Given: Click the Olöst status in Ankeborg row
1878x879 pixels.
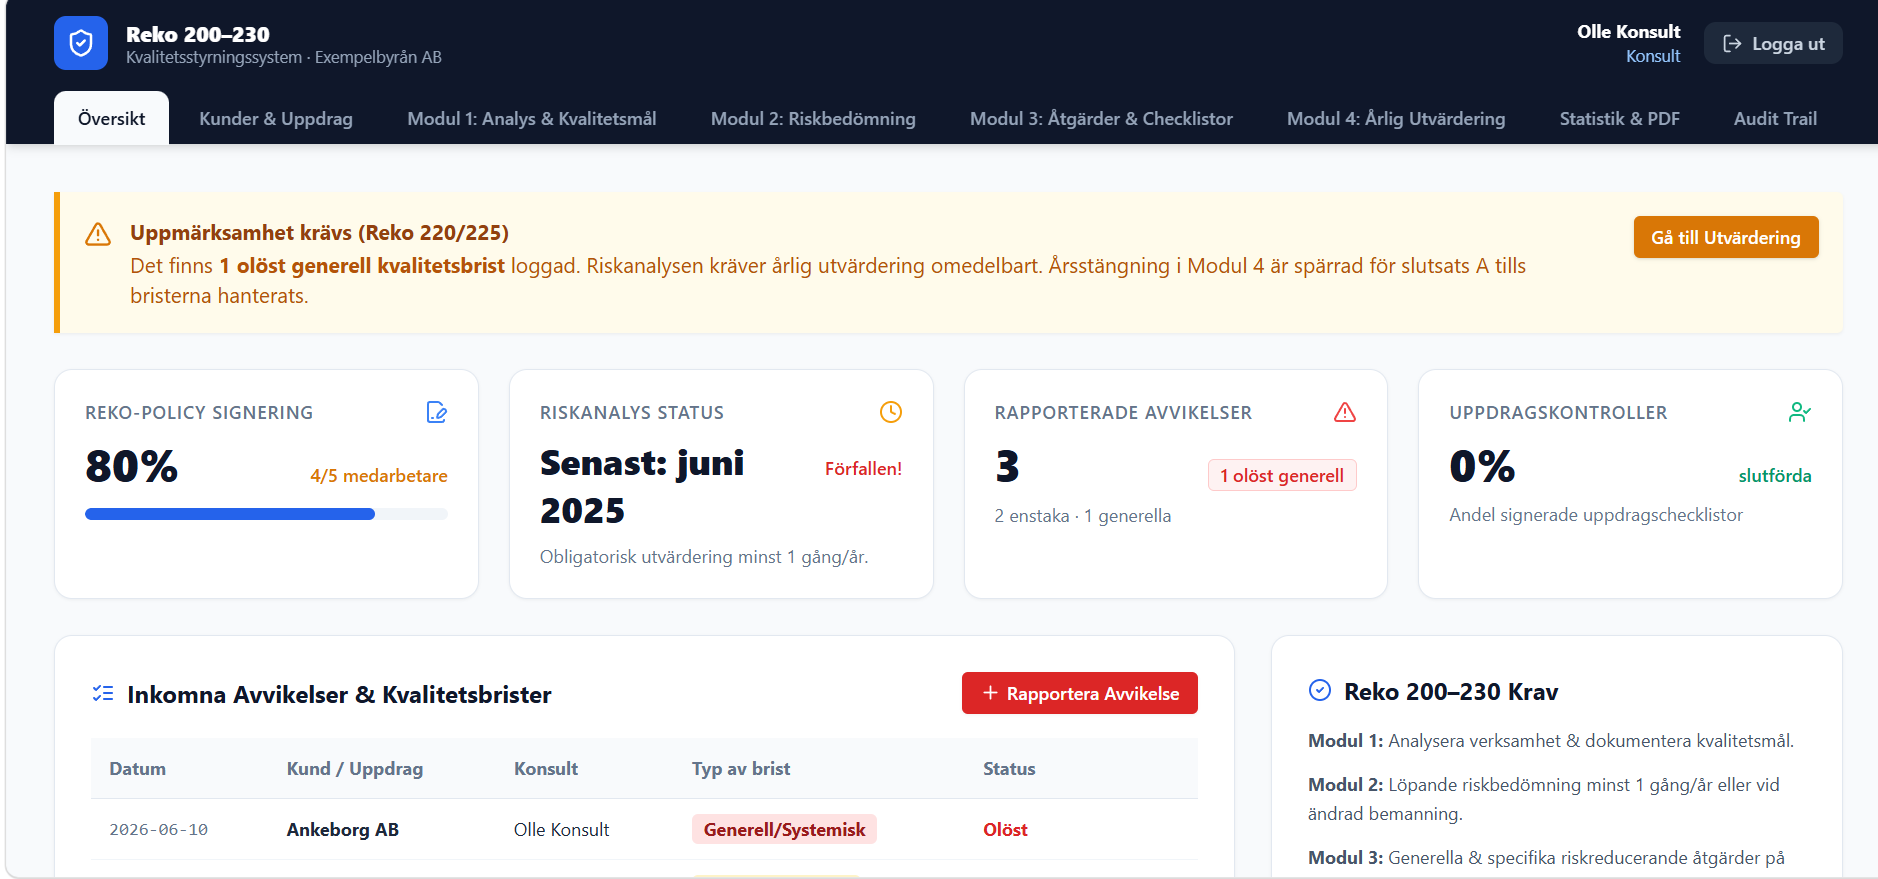Looking at the screenshot, I should [1005, 829].
